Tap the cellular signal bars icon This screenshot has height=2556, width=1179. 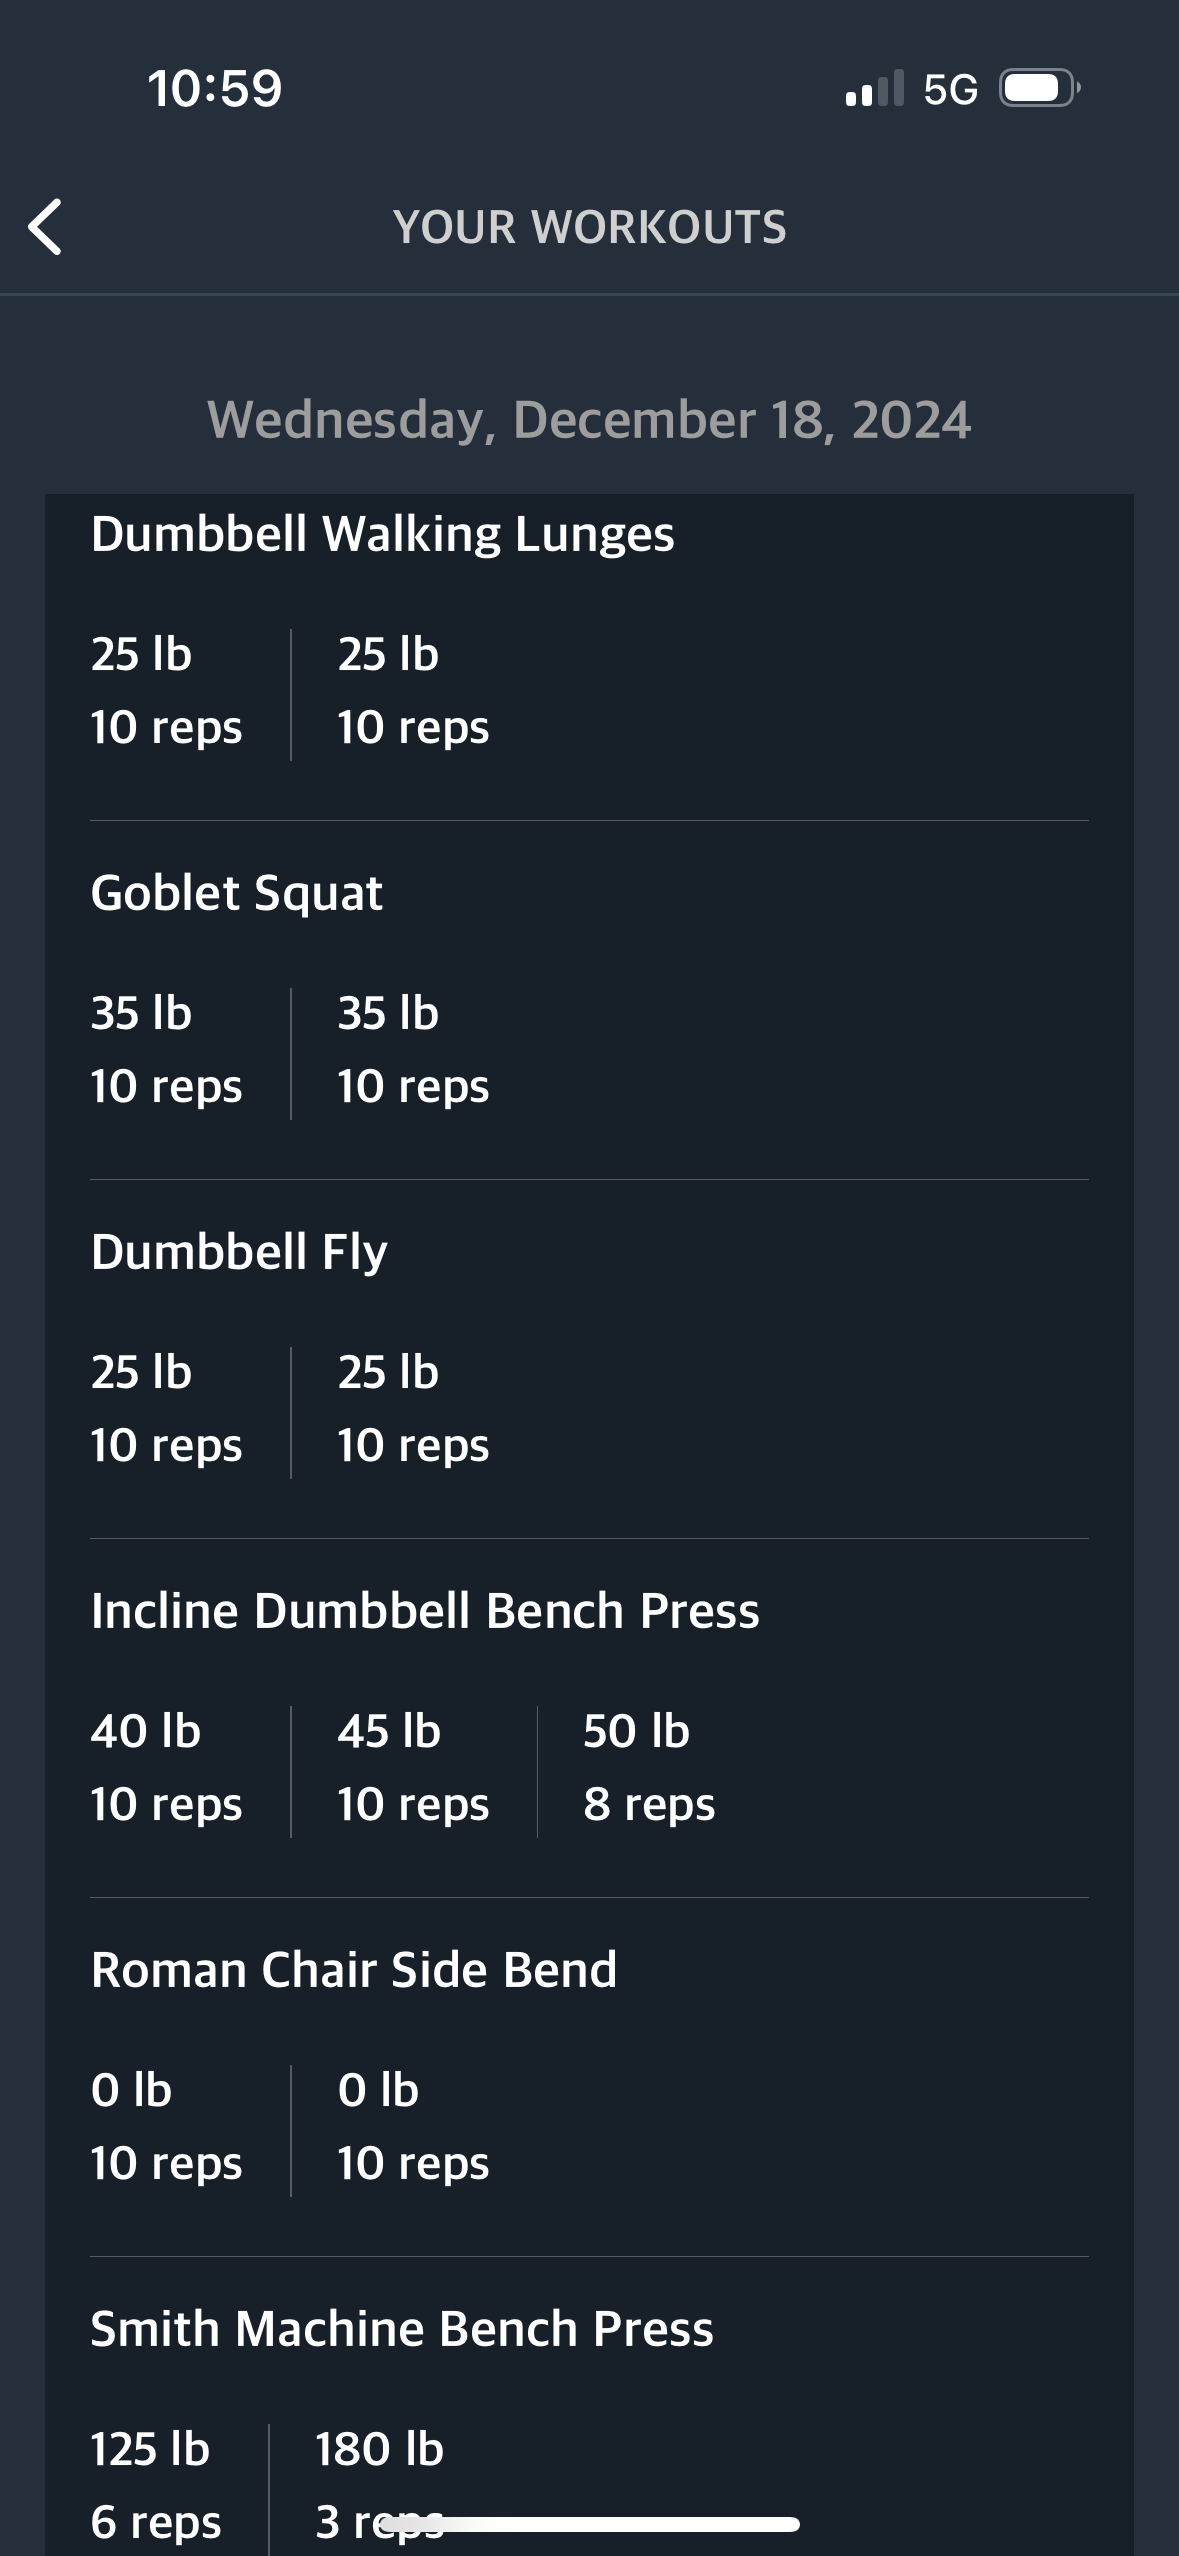click(874, 89)
